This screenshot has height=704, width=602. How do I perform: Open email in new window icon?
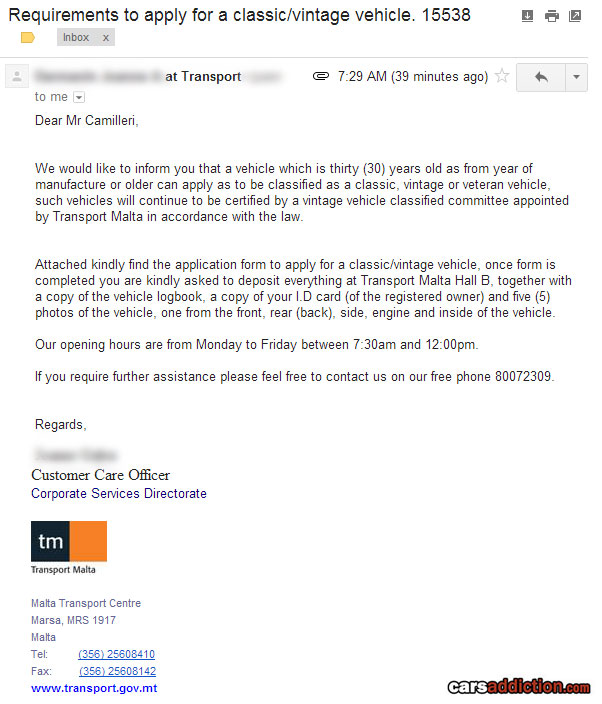[x=575, y=16]
